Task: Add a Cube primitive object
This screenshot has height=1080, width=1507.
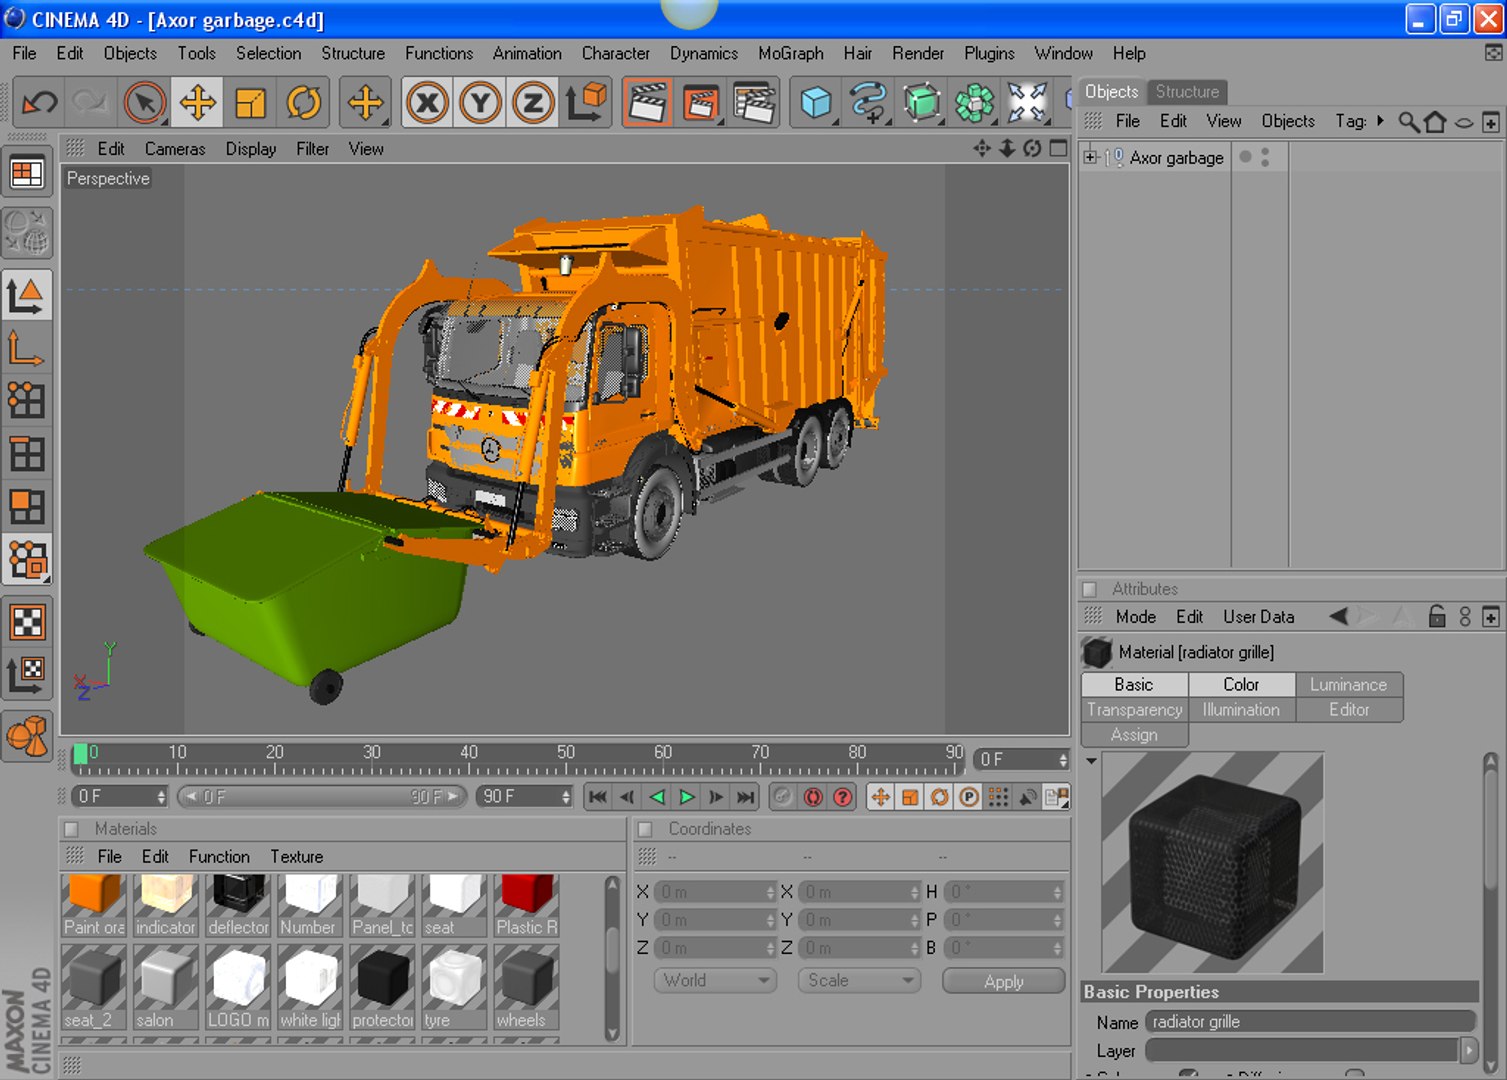Action: pos(816,102)
